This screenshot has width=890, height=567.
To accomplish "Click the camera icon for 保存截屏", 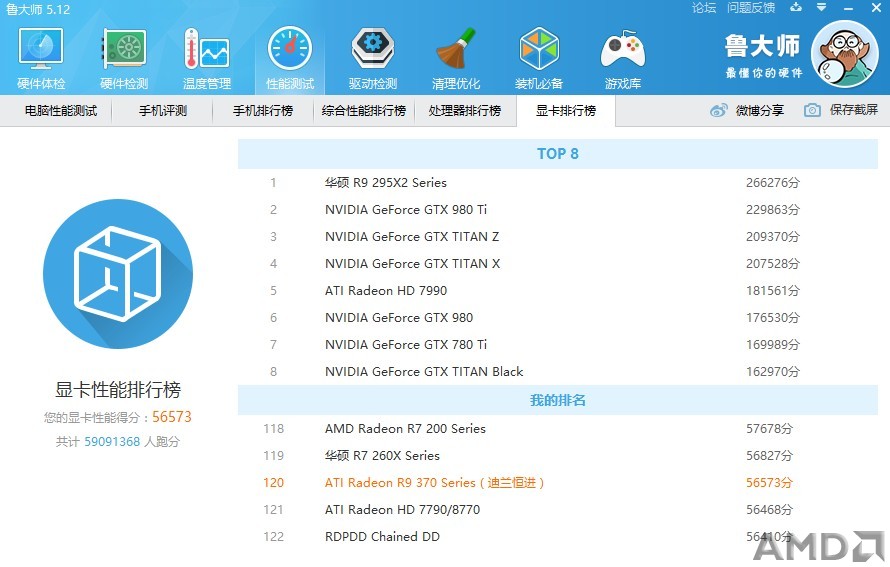I will click(812, 110).
